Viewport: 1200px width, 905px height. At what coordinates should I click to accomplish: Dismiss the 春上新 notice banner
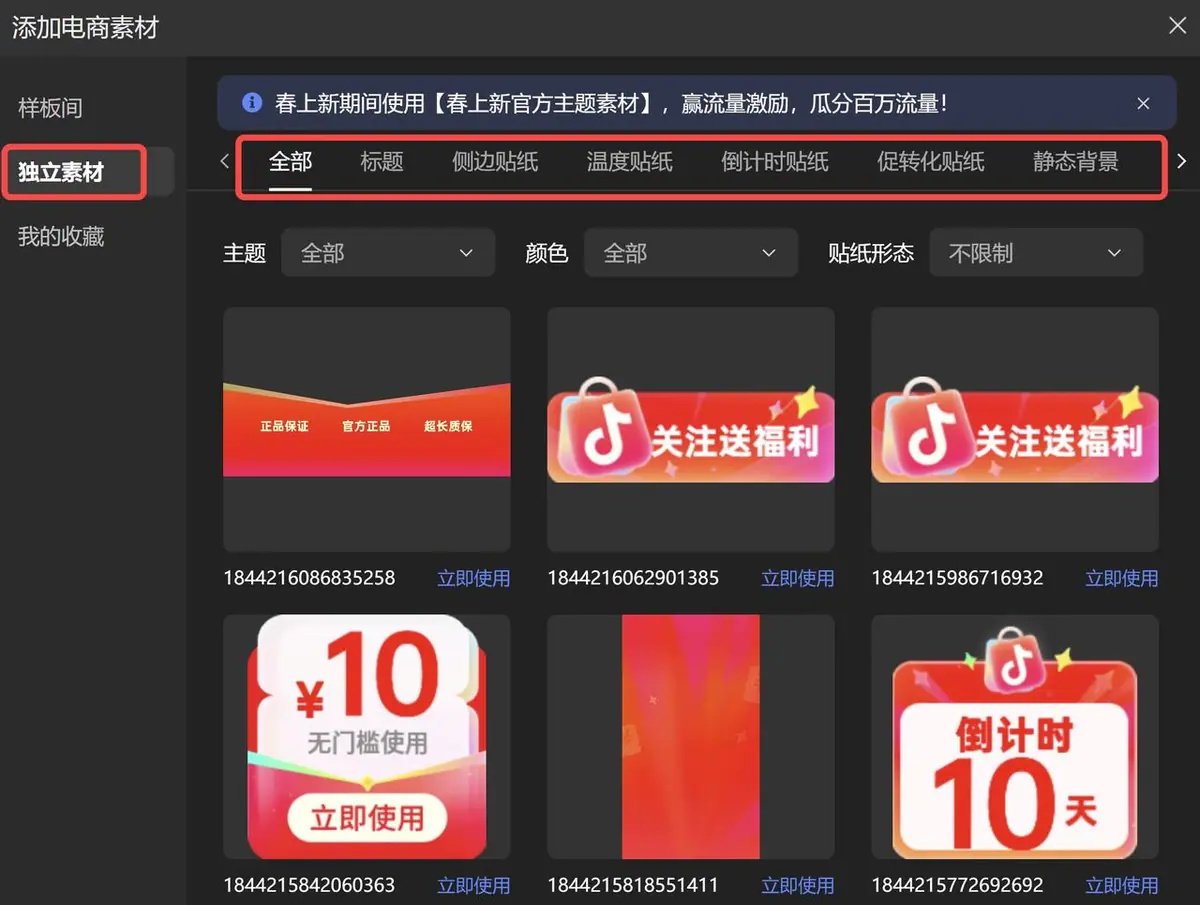pyautogui.click(x=1144, y=103)
